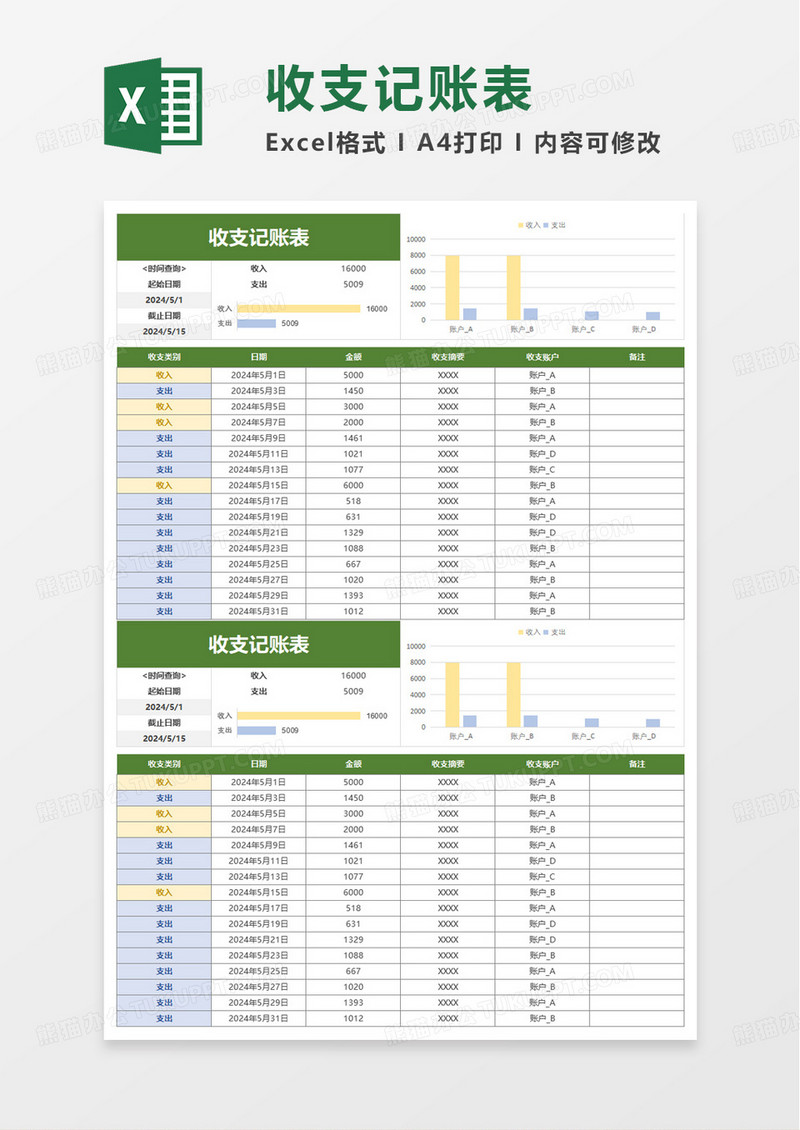The width and height of the screenshot is (800, 1130).
Task: Select amount 5000 in upper table
Action: point(353,375)
